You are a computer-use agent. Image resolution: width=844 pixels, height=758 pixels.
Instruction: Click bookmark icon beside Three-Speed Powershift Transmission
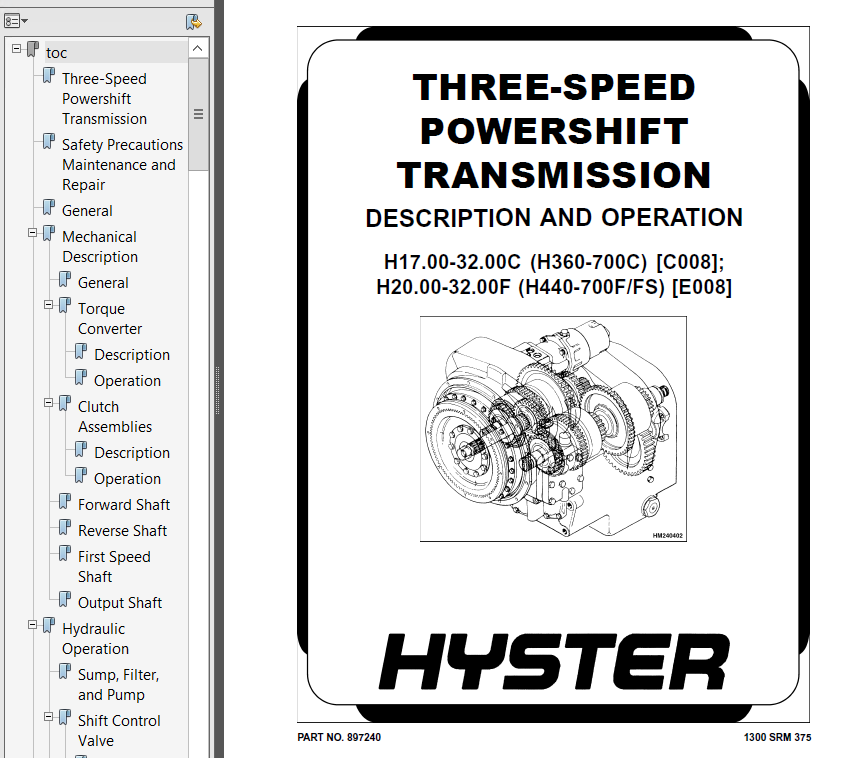tap(49, 75)
